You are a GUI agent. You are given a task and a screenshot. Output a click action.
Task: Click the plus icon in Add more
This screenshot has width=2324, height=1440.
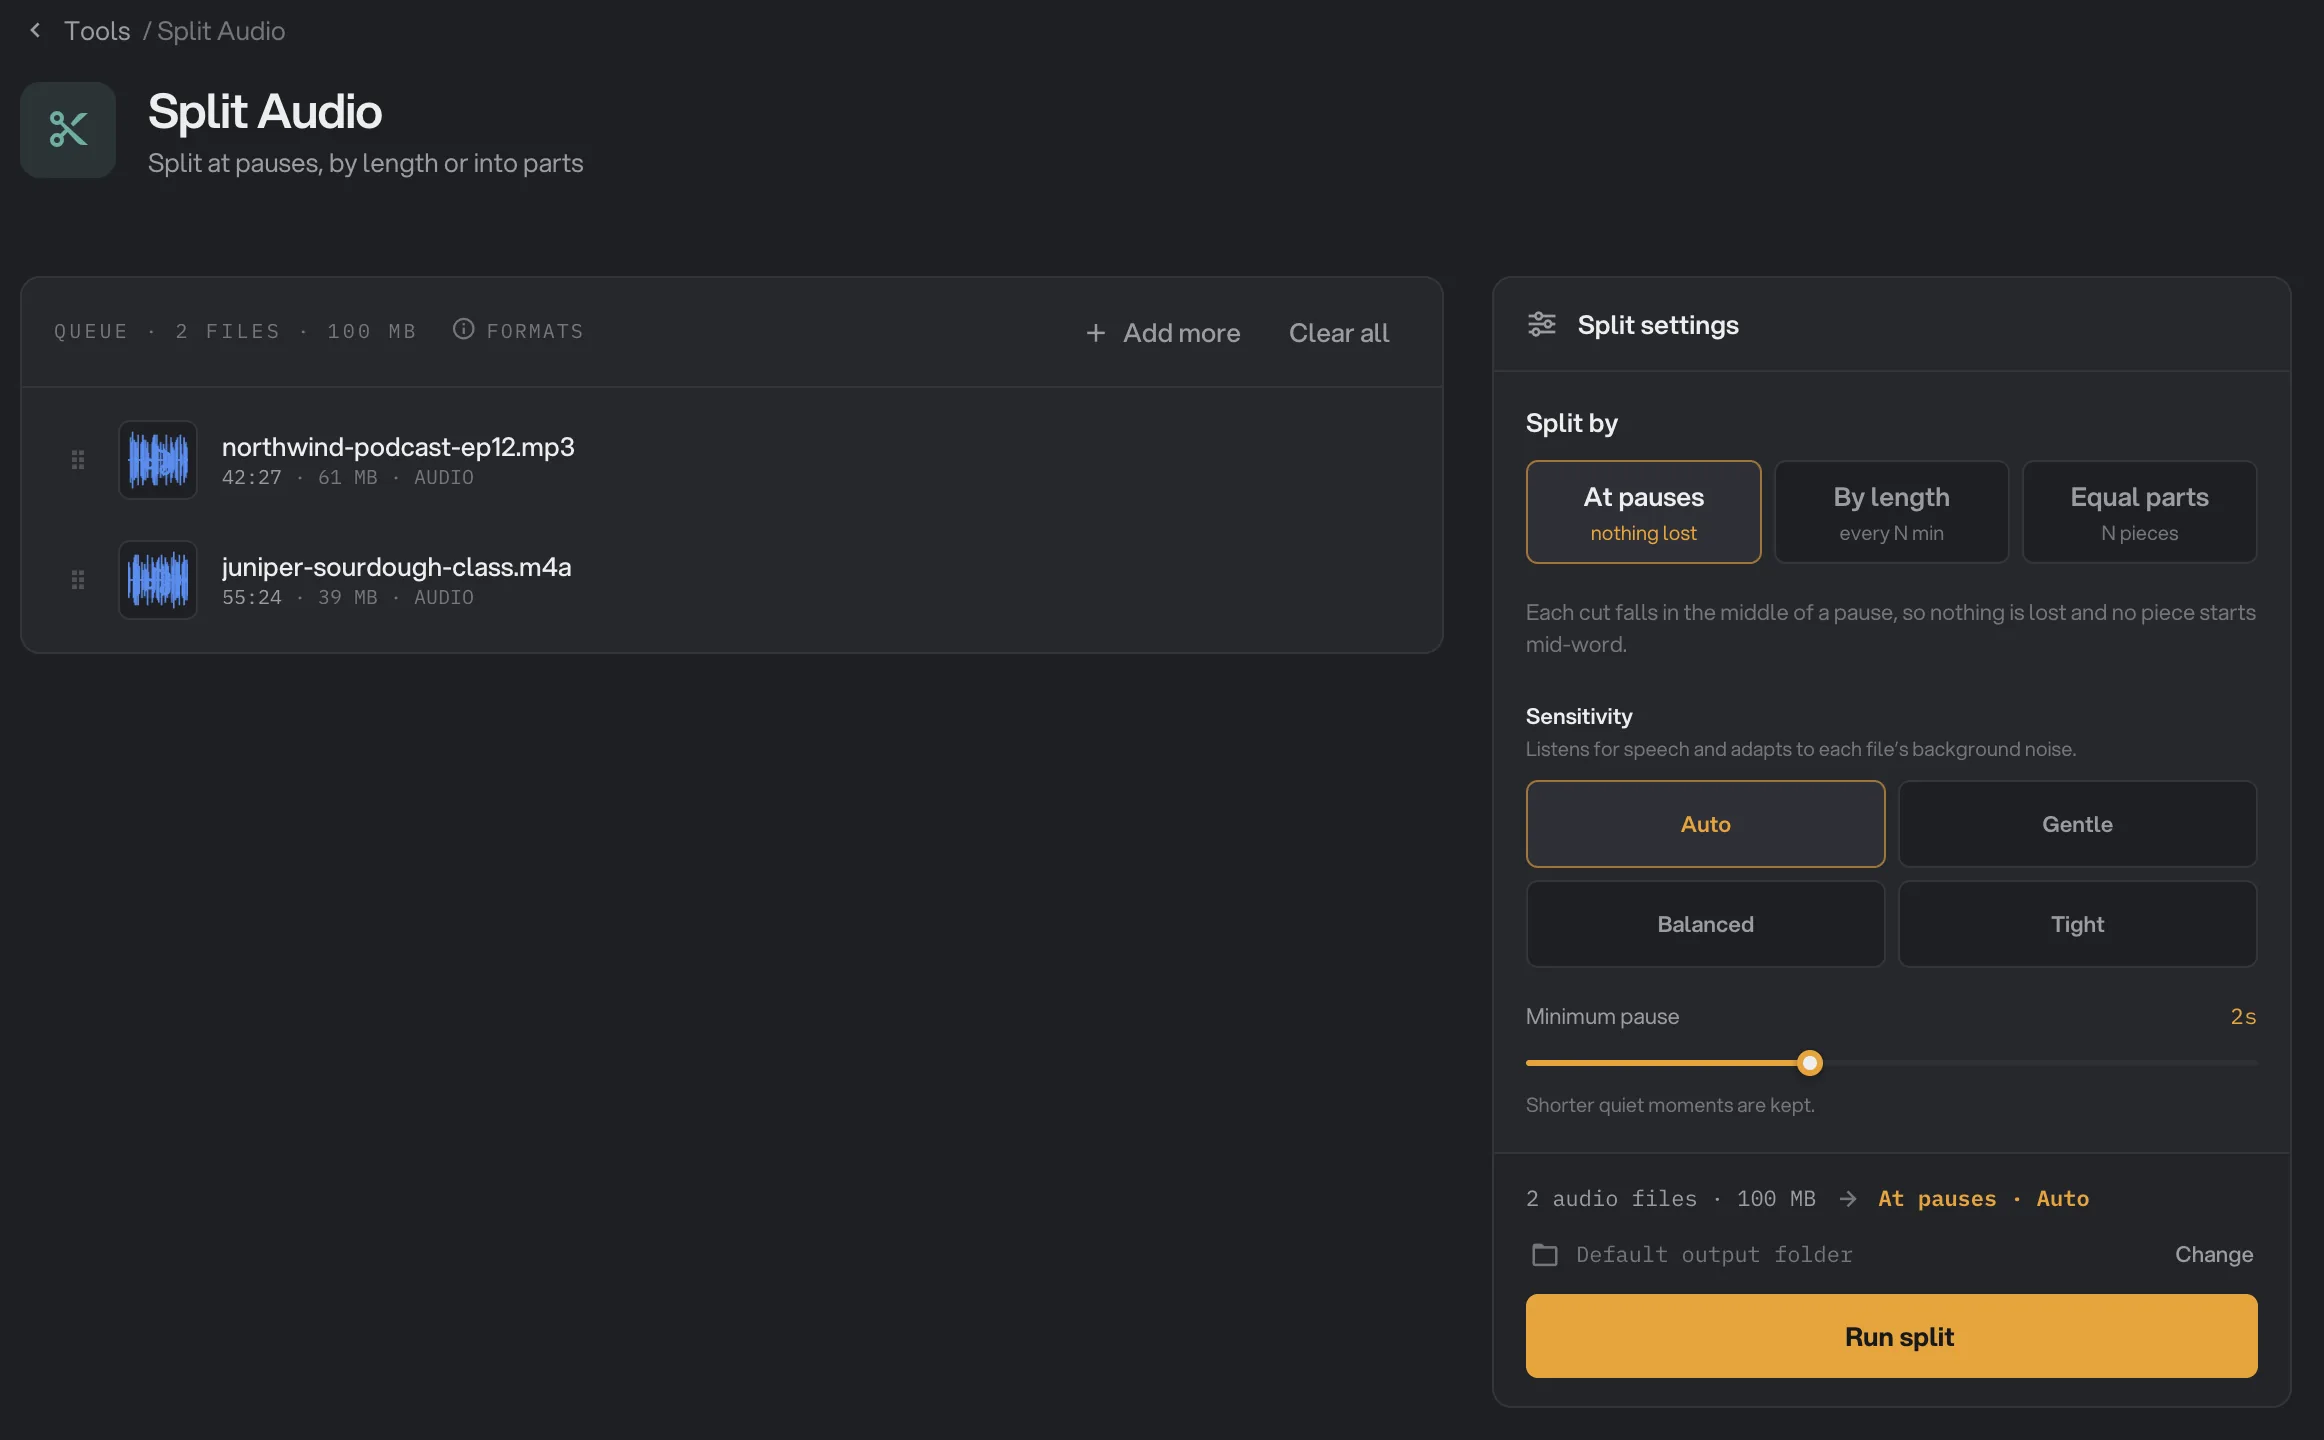point(1096,333)
